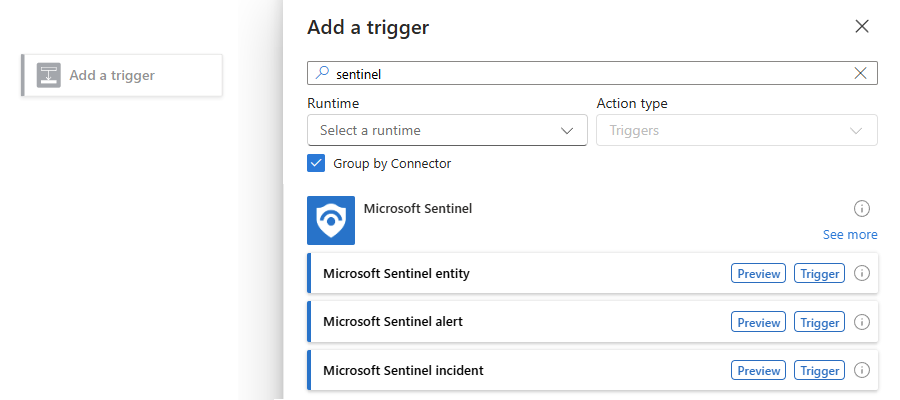
Task: Expand the Select a runtime dropdown
Action: (x=447, y=130)
